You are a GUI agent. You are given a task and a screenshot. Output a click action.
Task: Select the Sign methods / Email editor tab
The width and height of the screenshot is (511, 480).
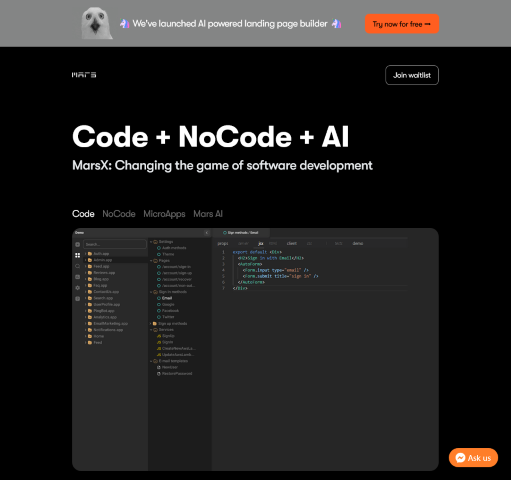pos(241,233)
